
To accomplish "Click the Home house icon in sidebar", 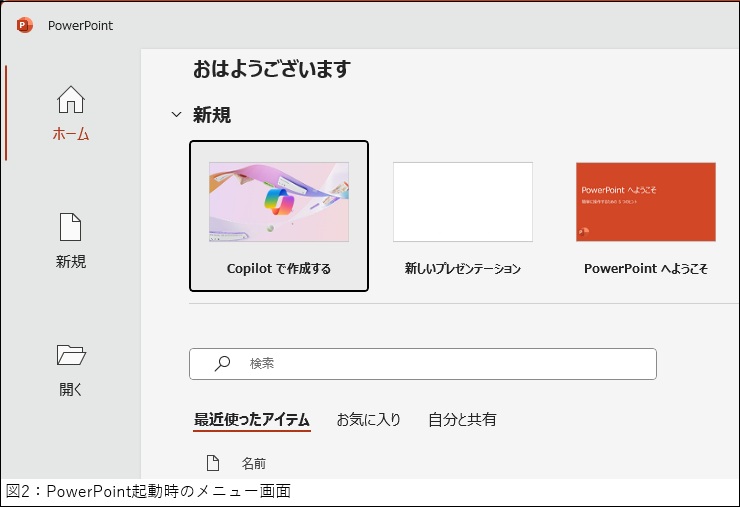I will 71,100.
